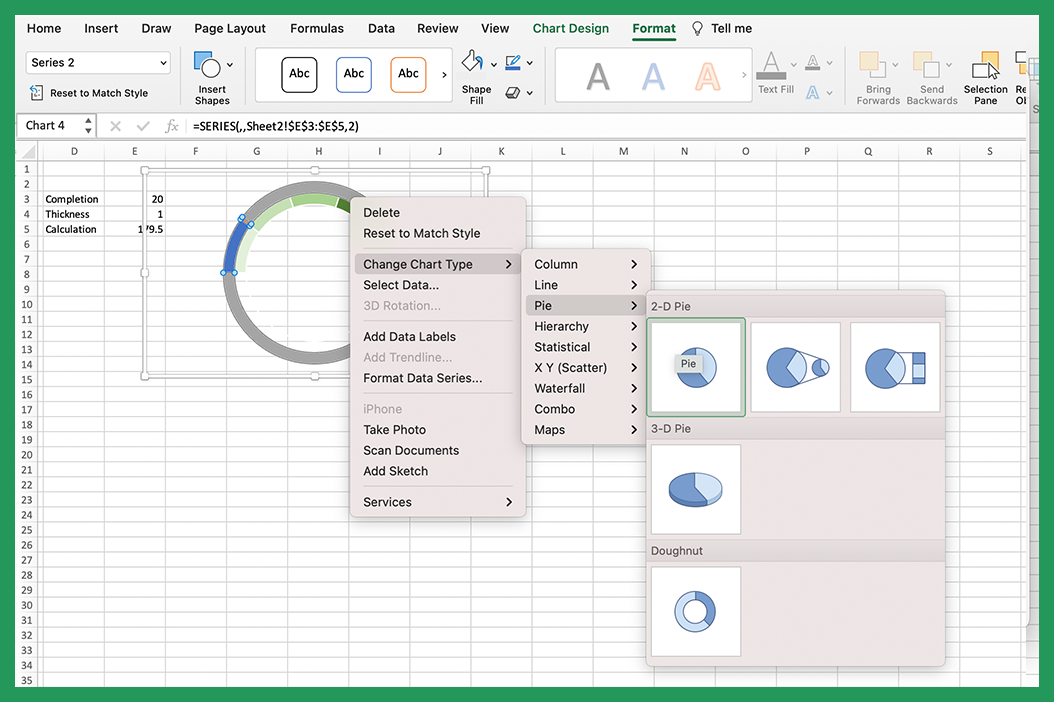Screen dimensions: 1054x702
Task: Expand the Shape Fill dropdown arrow
Action: pos(493,65)
